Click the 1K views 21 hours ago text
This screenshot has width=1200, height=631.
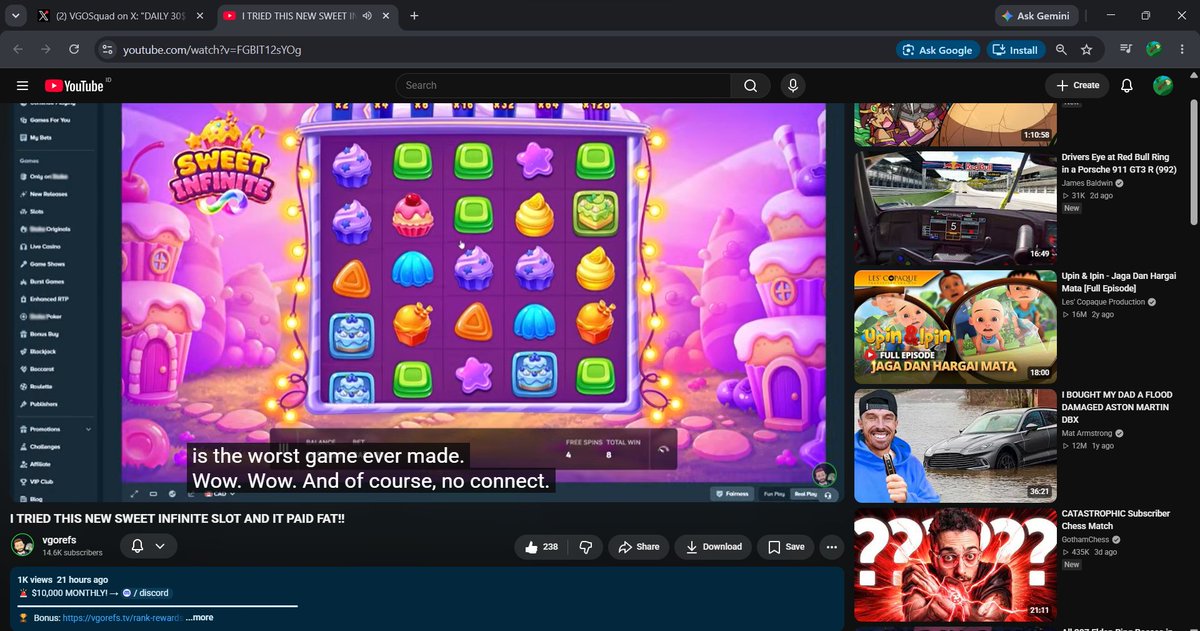[62, 580]
